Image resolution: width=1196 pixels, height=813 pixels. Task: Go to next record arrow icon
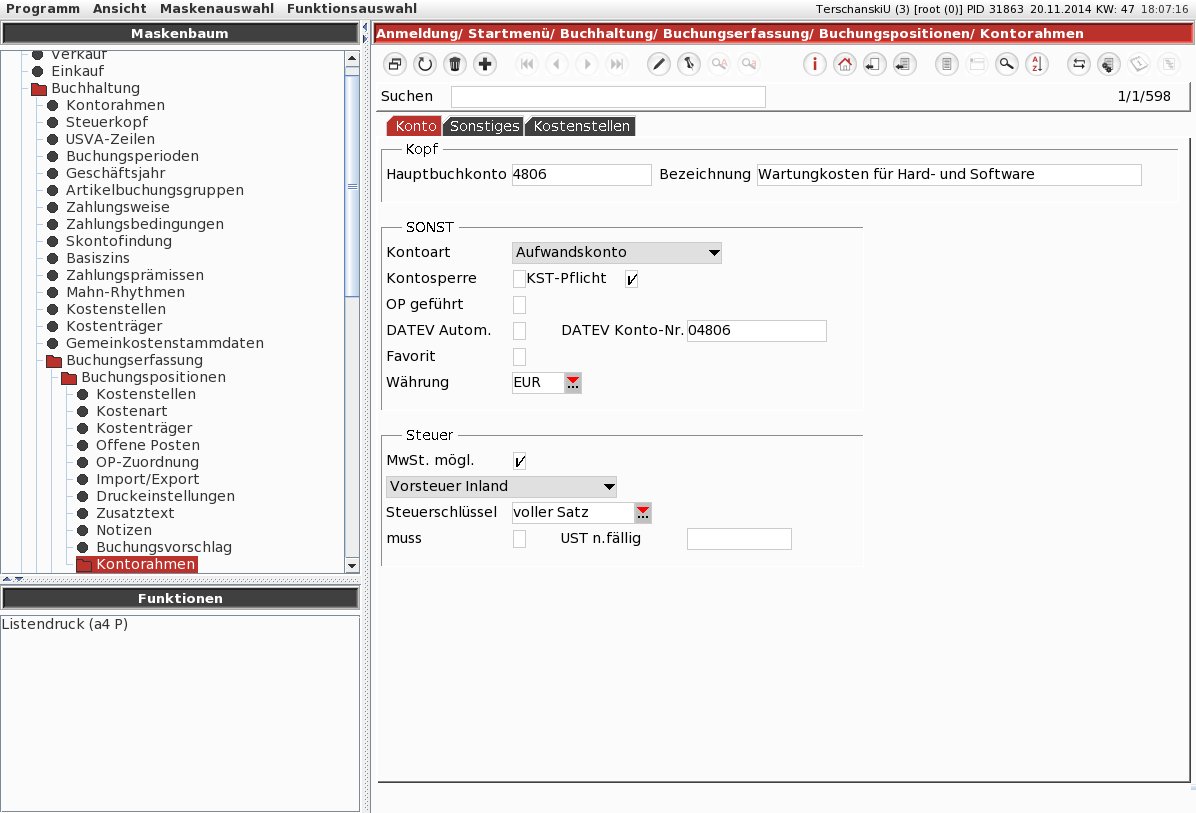(x=587, y=64)
